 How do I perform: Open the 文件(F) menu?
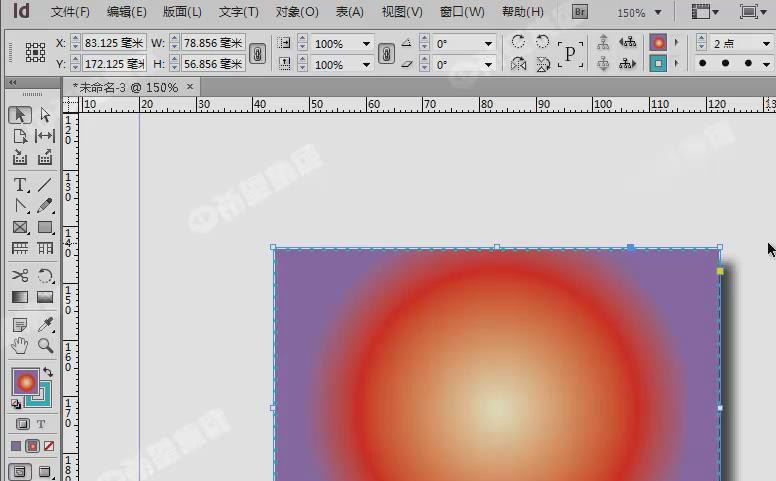[70, 12]
